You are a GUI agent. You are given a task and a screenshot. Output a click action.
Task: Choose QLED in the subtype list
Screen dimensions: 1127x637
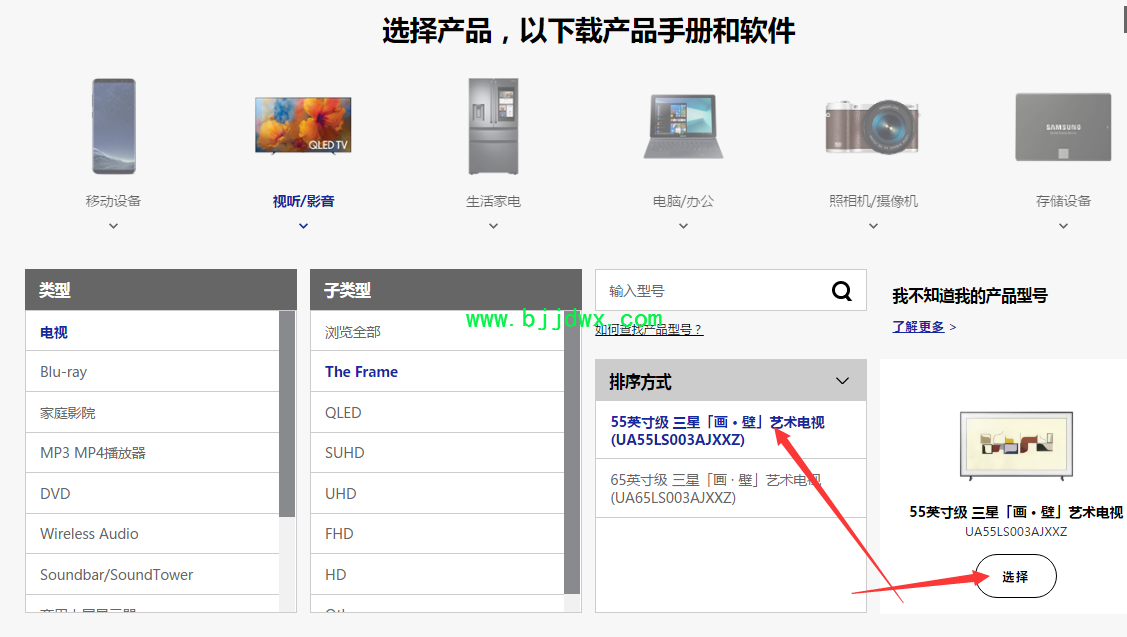[437, 413]
